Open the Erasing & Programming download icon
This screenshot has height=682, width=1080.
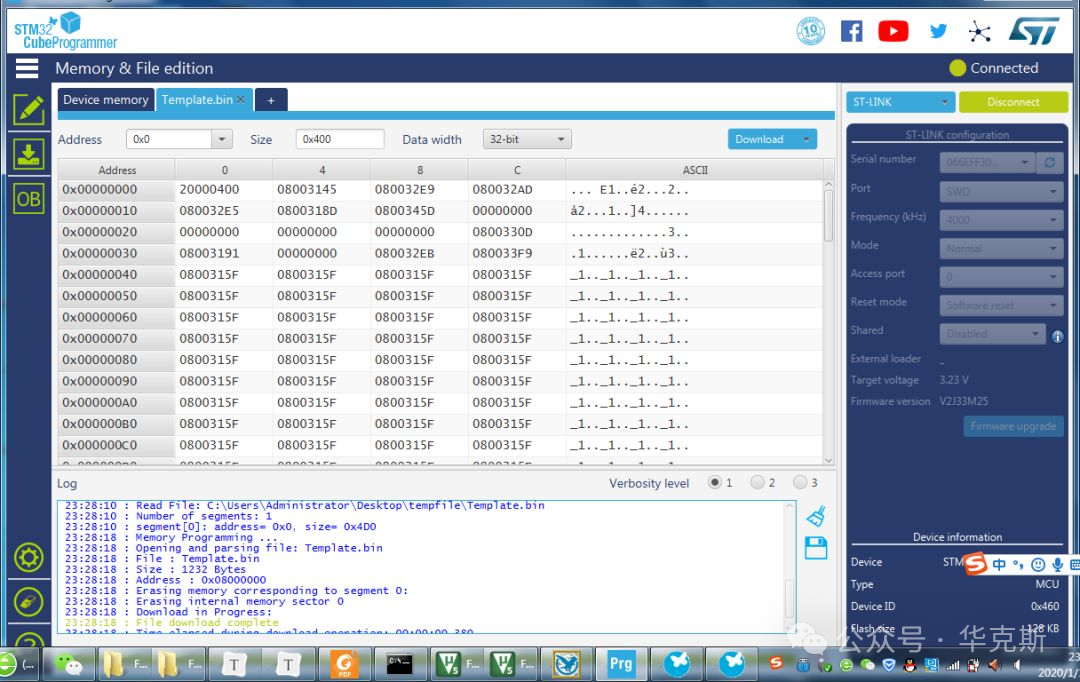tap(28, 154)
